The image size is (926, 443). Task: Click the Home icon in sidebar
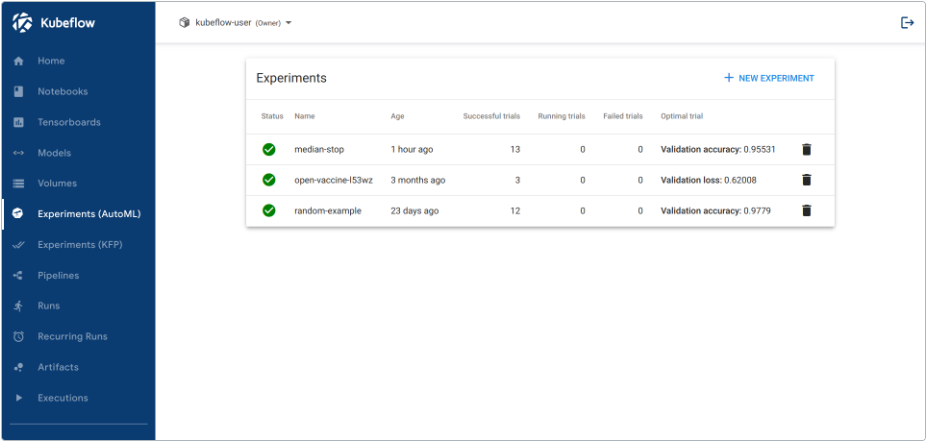click(x=18, y=61)
